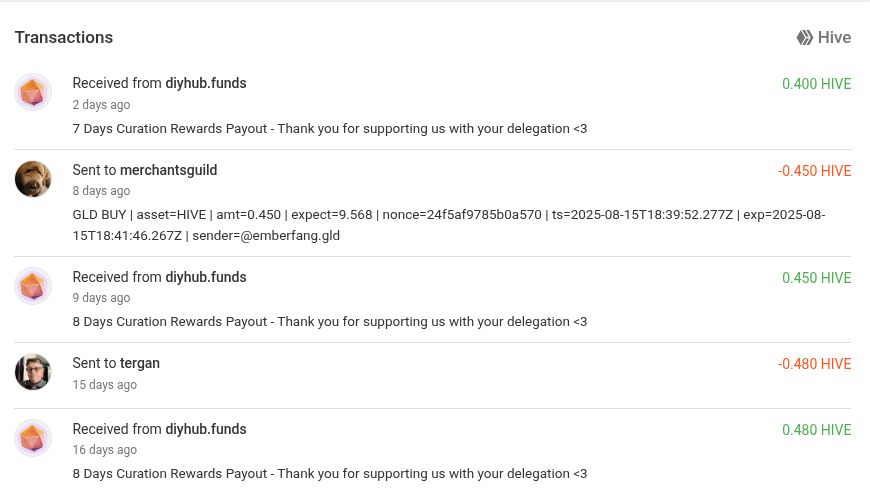Select the -0.450 HIVE sent amount
The height and width of the screenshot is (490, 870).
[x=815, y=171]
